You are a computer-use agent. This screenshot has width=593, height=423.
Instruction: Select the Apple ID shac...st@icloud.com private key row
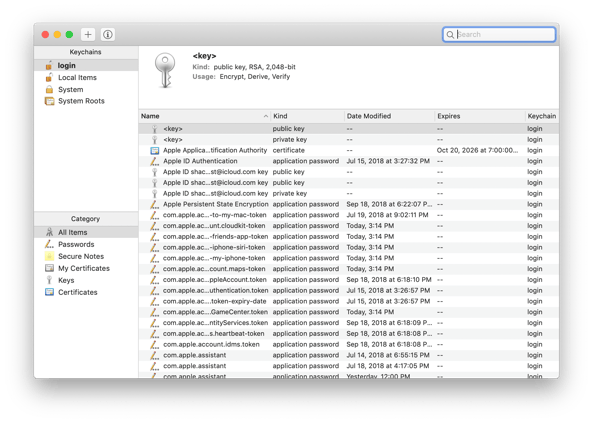point(349,193)
